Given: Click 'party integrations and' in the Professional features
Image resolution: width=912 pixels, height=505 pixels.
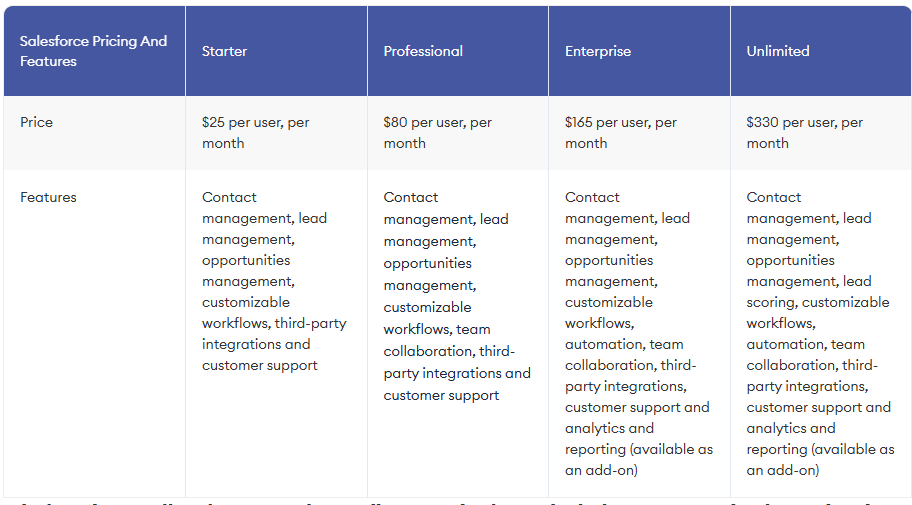Looking at the screenshot, I should (457, 373).
